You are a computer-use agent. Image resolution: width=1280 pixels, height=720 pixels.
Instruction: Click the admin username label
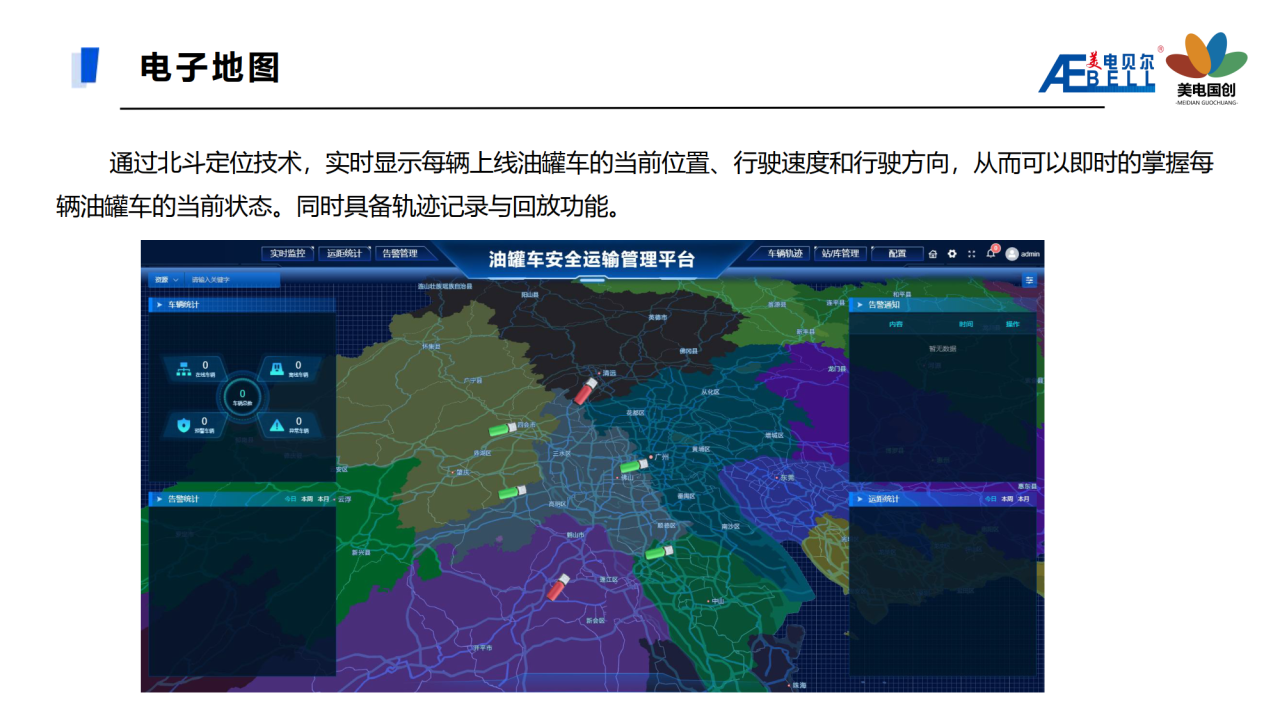coord(1030,254)
